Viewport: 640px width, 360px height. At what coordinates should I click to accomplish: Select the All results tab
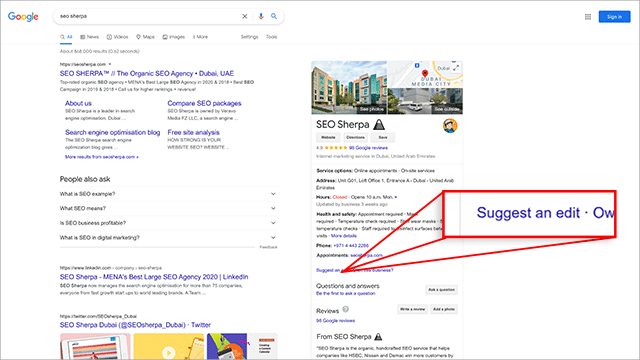tap(66, 37)
